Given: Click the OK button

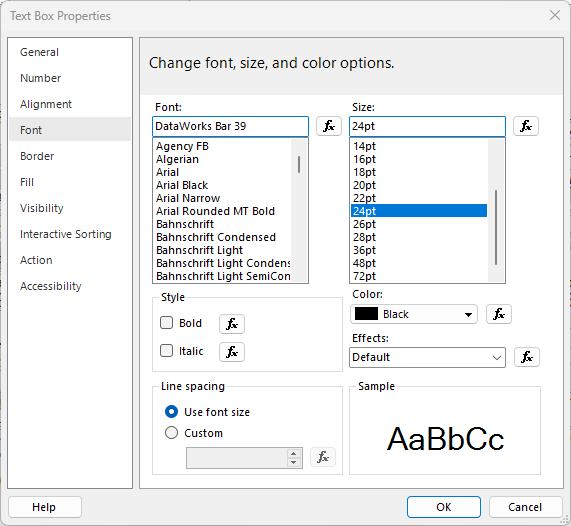Looking at the screenshot, I should point(444,507).
